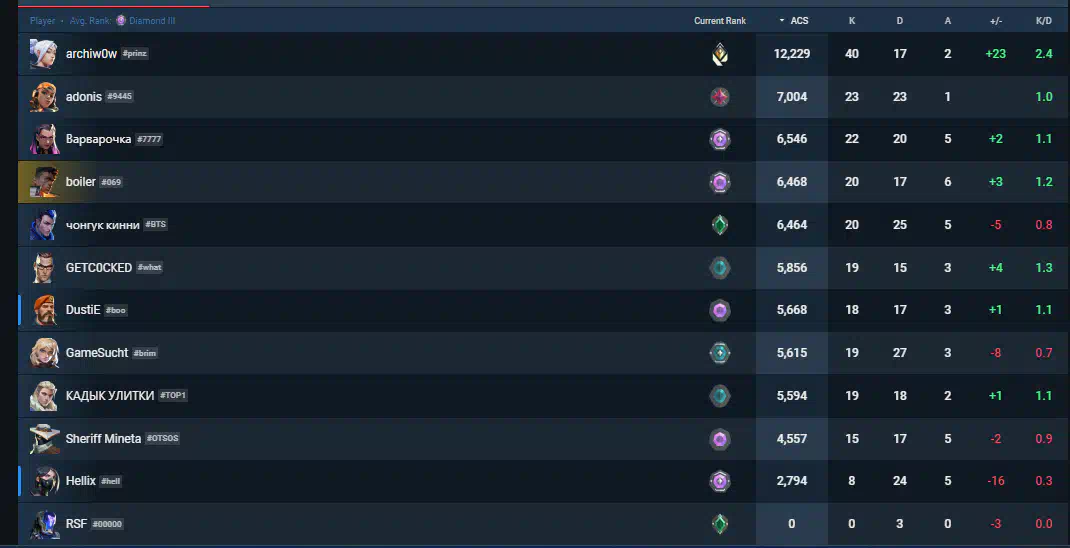
Task: Sort by the D deaths column
Action: (x=899, y=20)
